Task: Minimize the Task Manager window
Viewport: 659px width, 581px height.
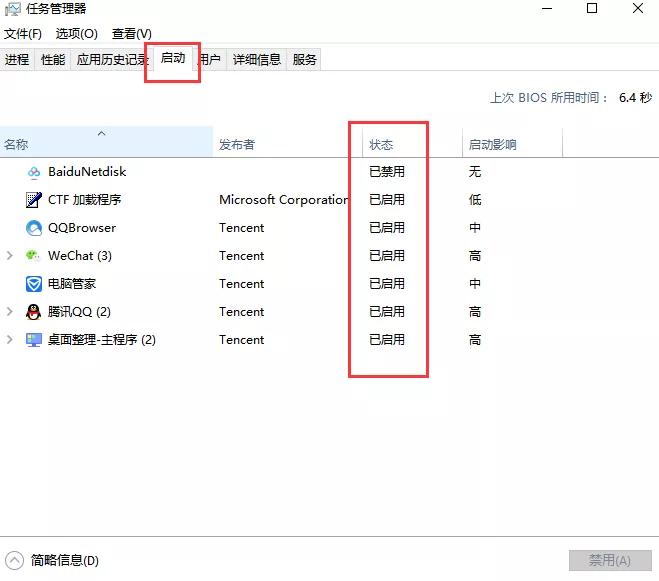Action: [x=547, y=8]
